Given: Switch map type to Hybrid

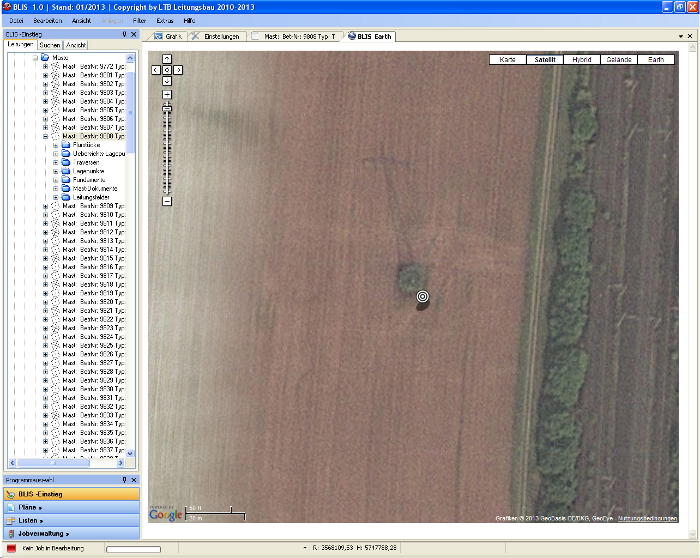Looking at the screenshot, I should (582, 59).
